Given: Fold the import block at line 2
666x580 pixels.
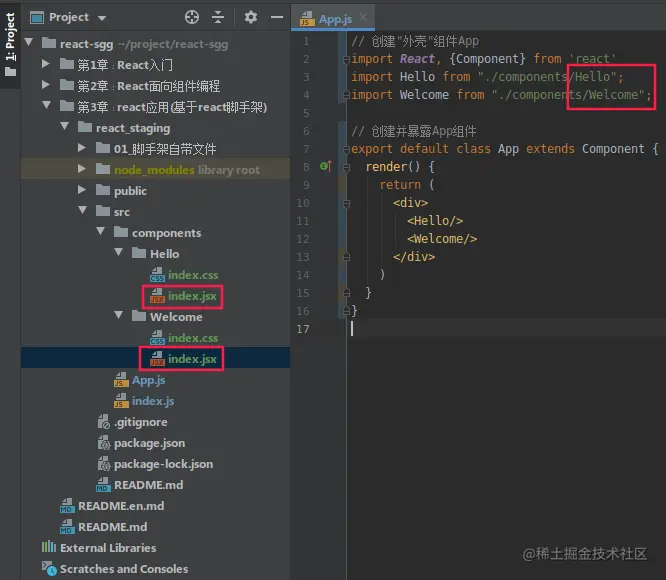Looking at the screenshot, I should click(x=346, y=59).
